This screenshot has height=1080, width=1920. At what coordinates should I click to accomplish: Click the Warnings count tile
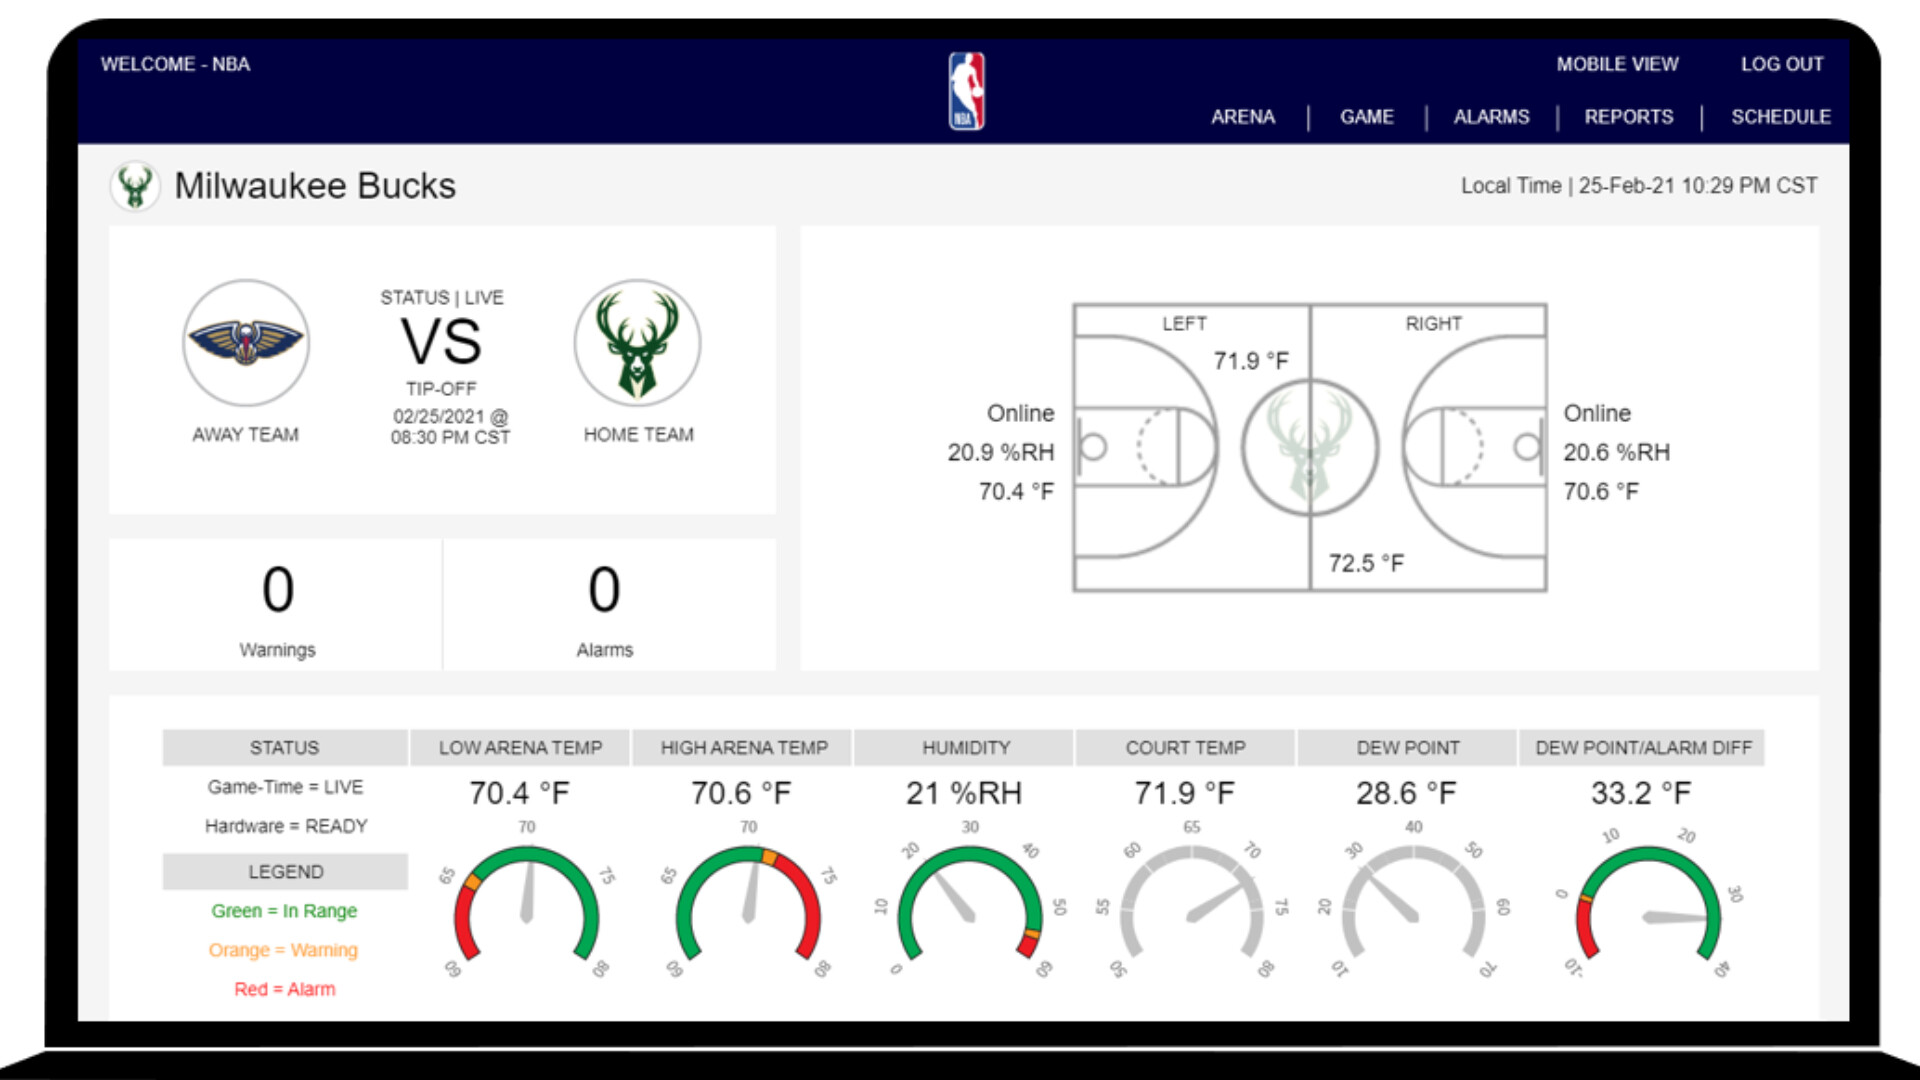coord(277,605)
